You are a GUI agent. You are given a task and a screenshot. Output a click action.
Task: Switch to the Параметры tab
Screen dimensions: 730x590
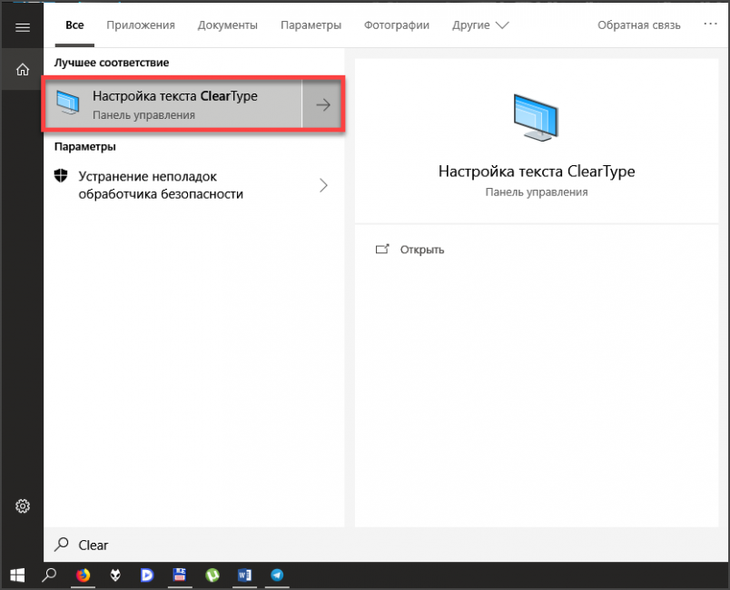pos(311,25)
